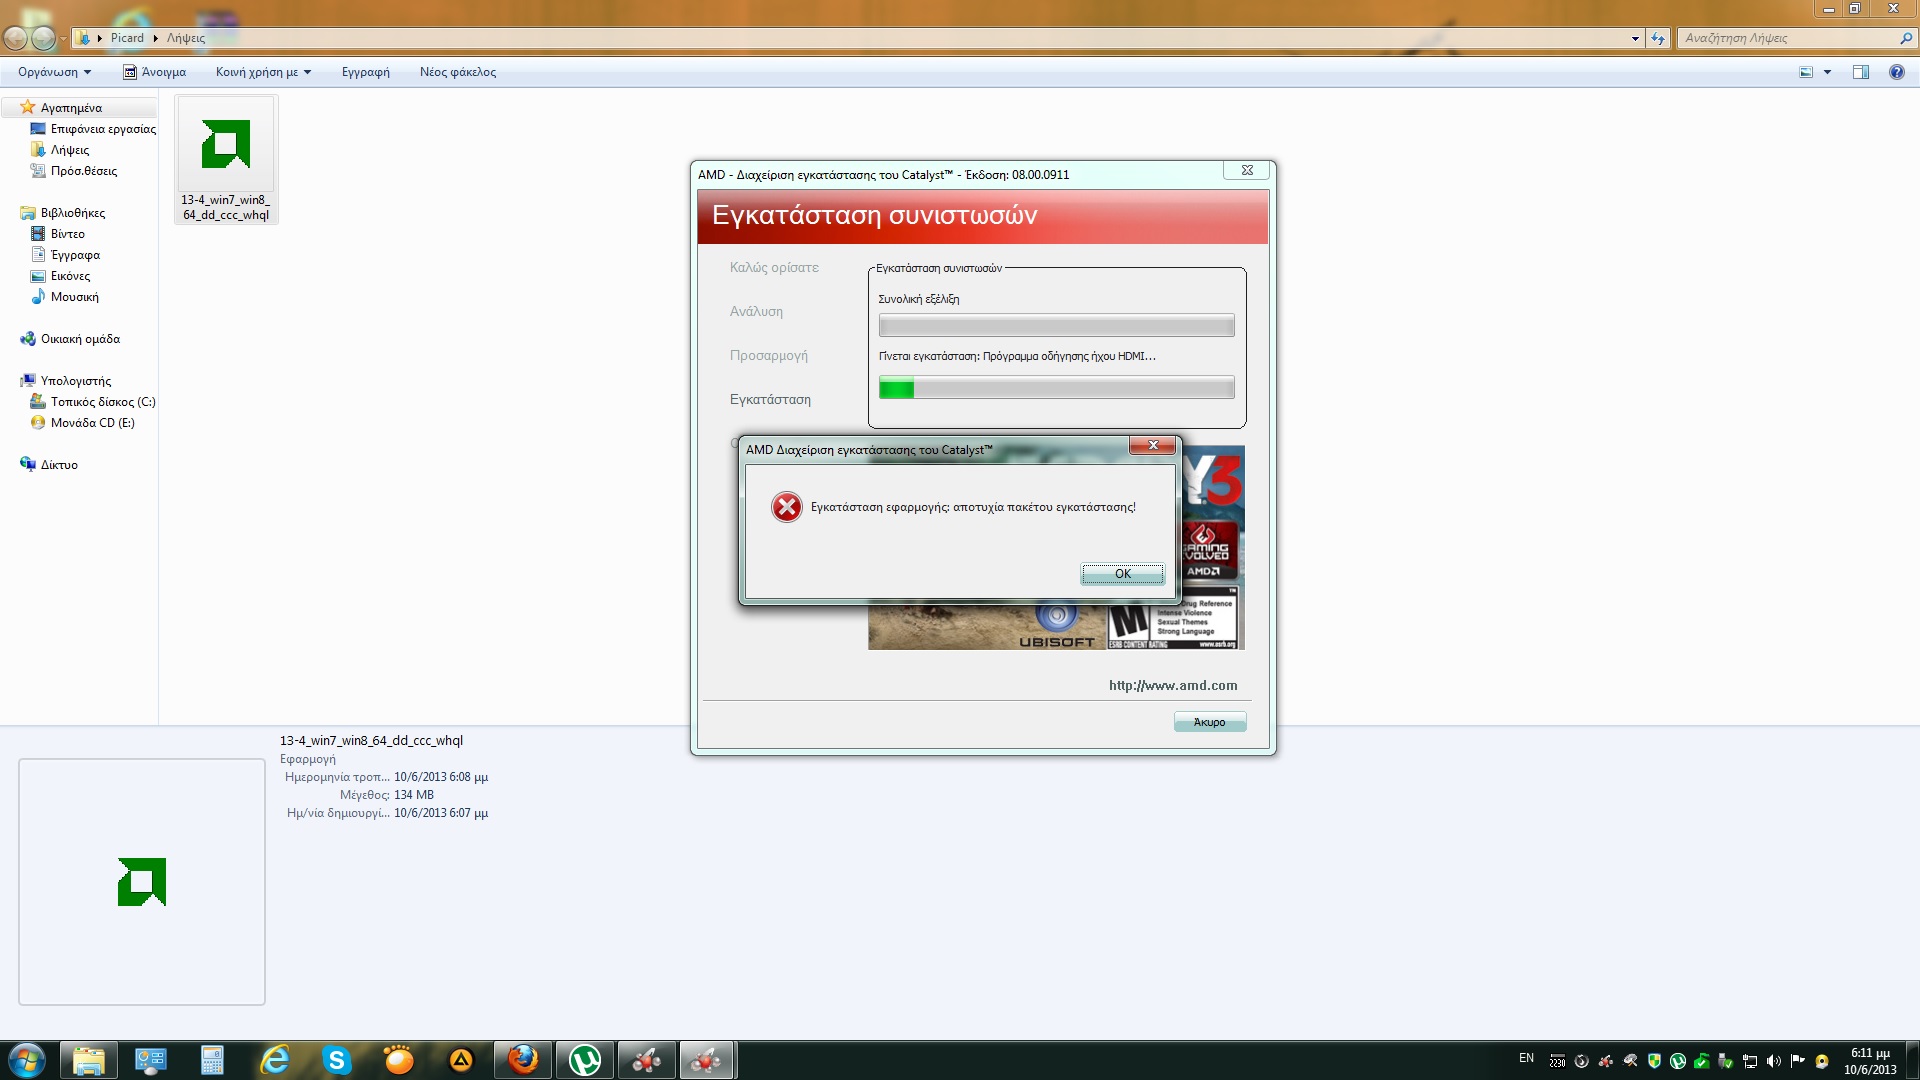Screen dimensions: 1920x1080
Task: Open Windows Explorer from taskbar
Action: (89, 1060)
